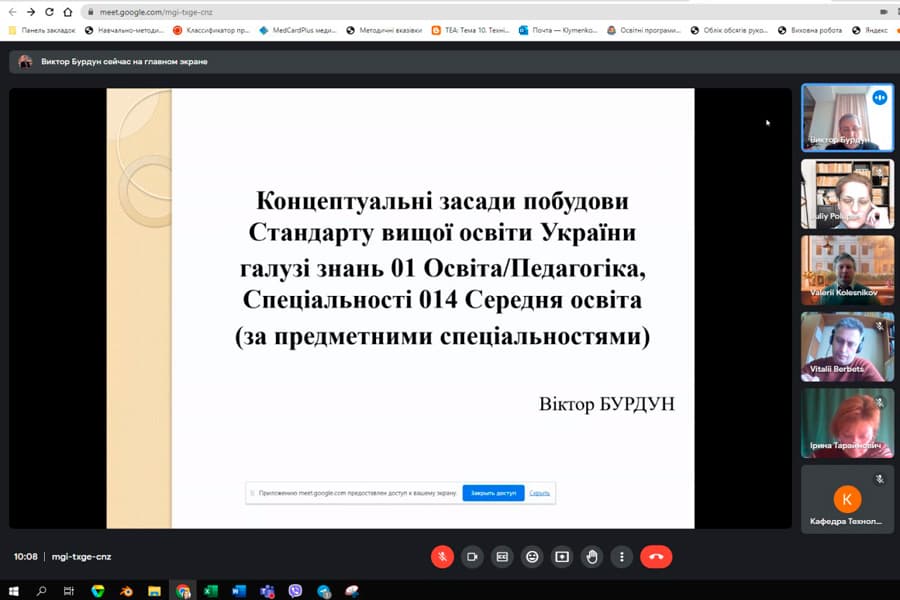Click the 10:08 meeting time

point(25,556)
